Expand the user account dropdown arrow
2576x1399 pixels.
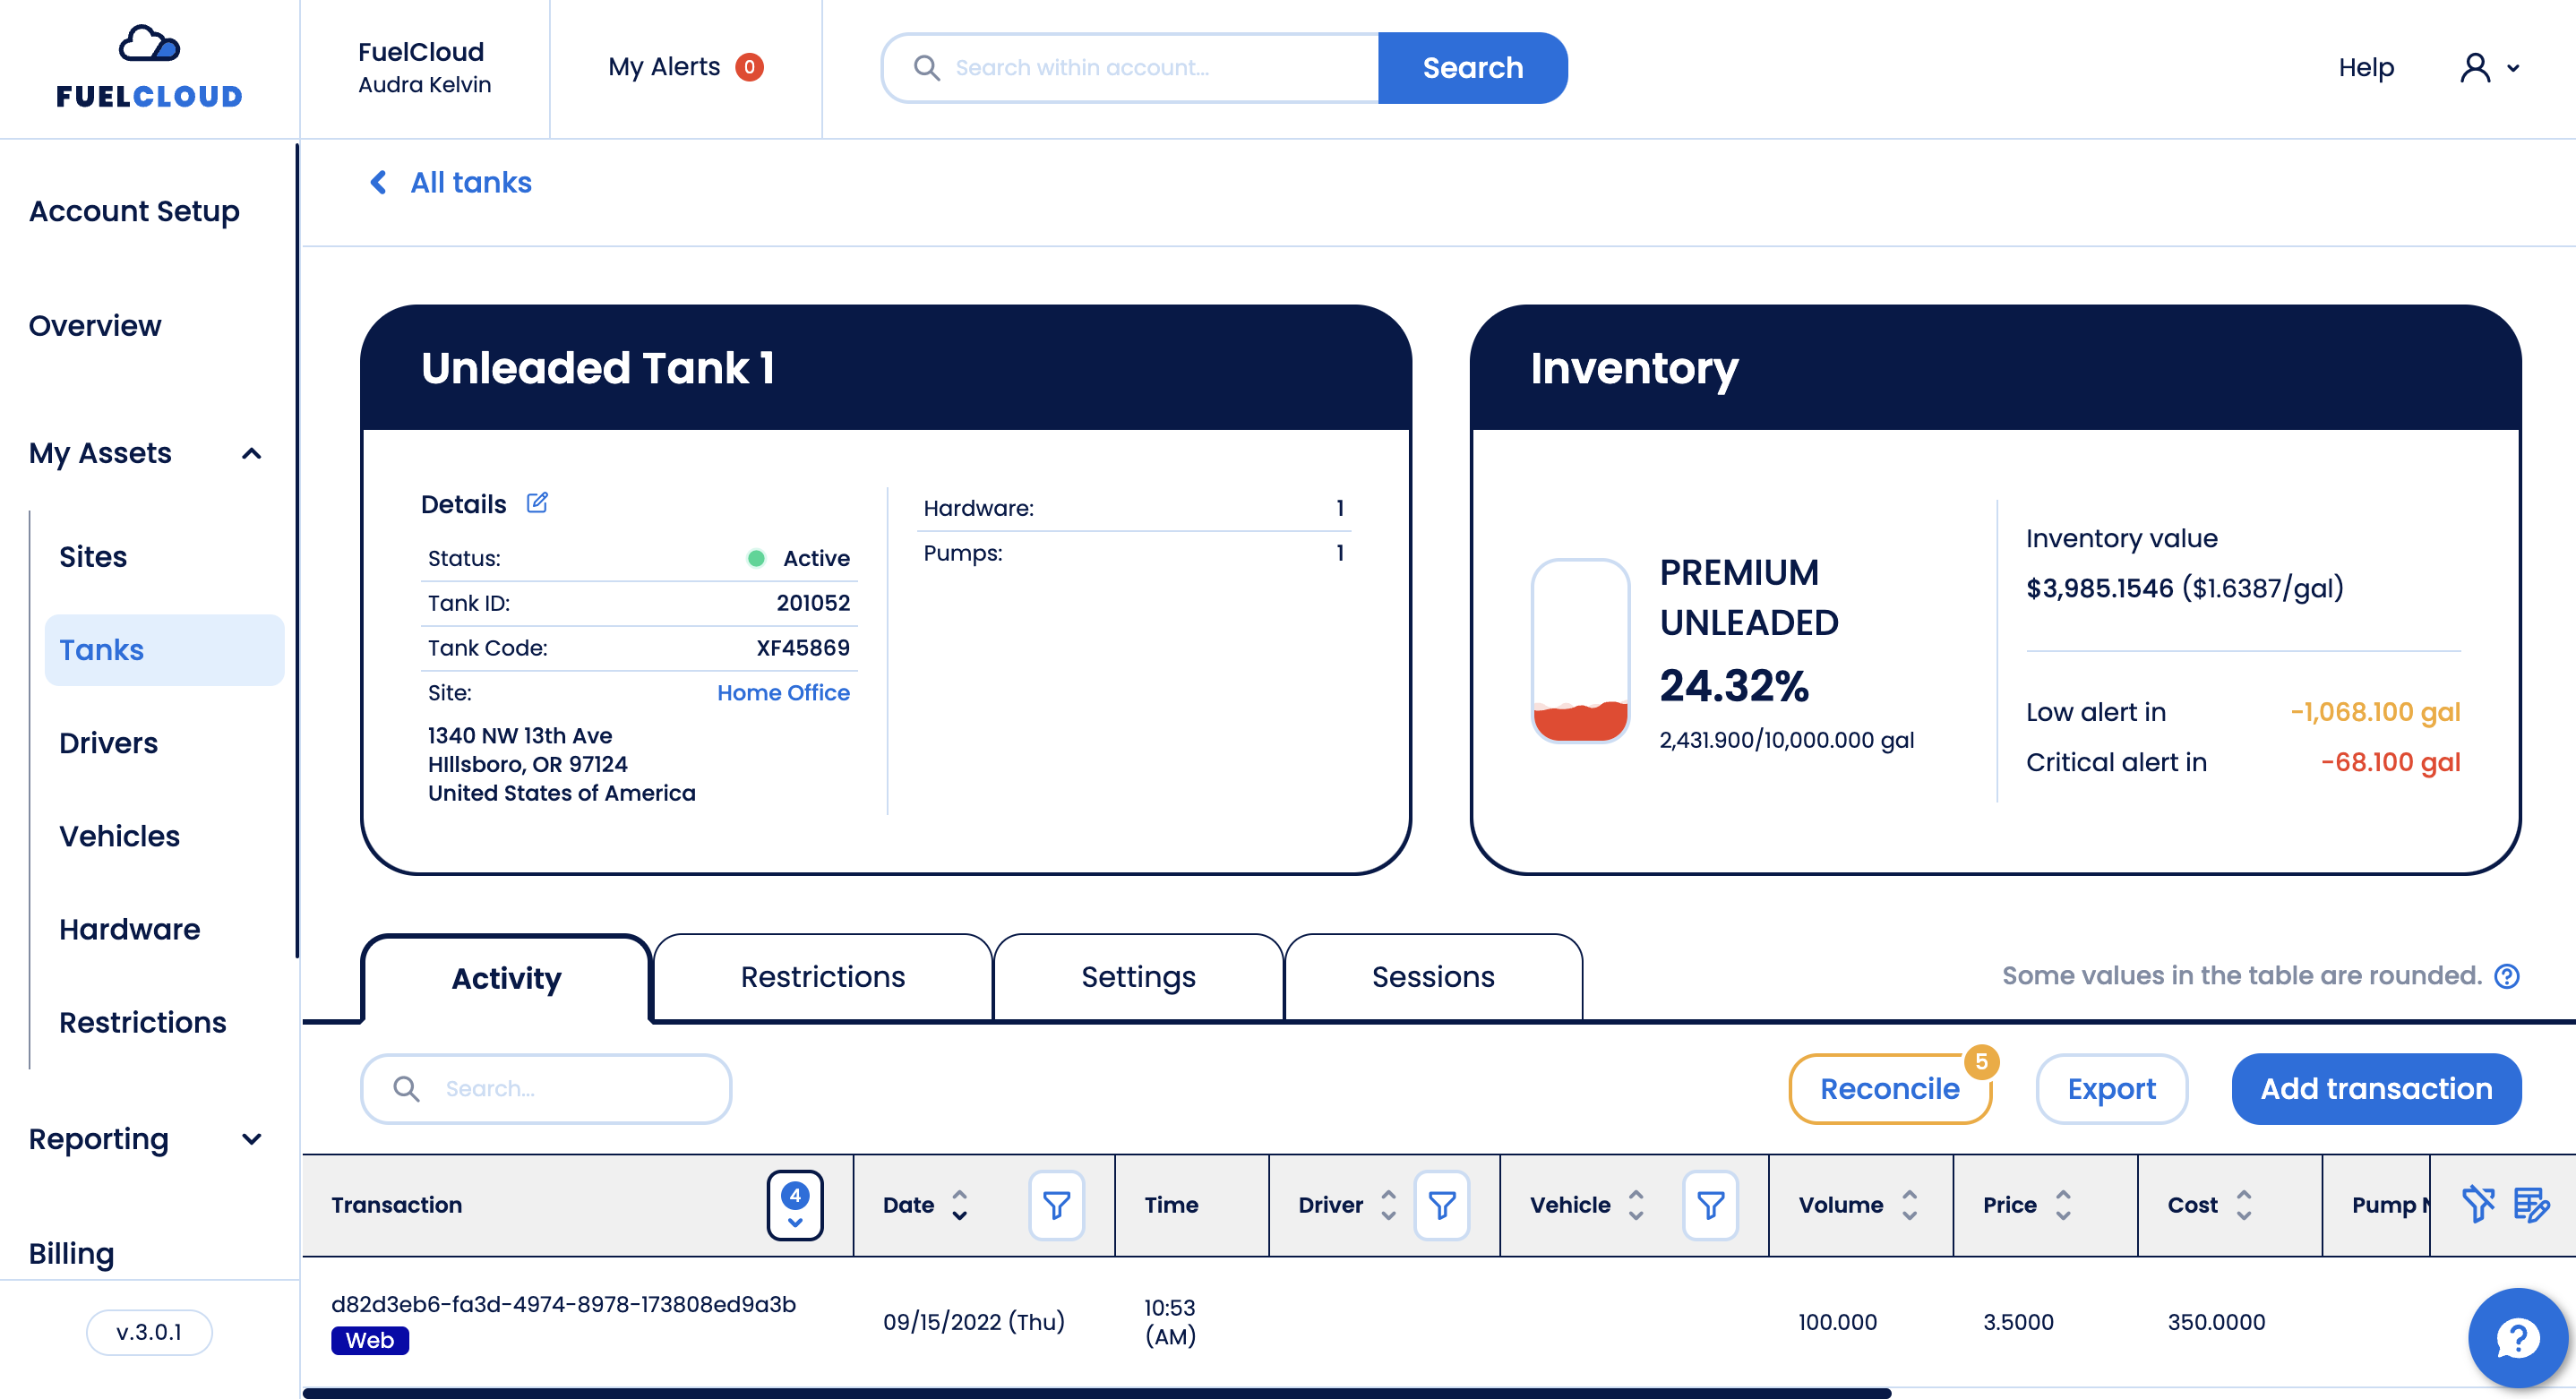click(2512, 69)
